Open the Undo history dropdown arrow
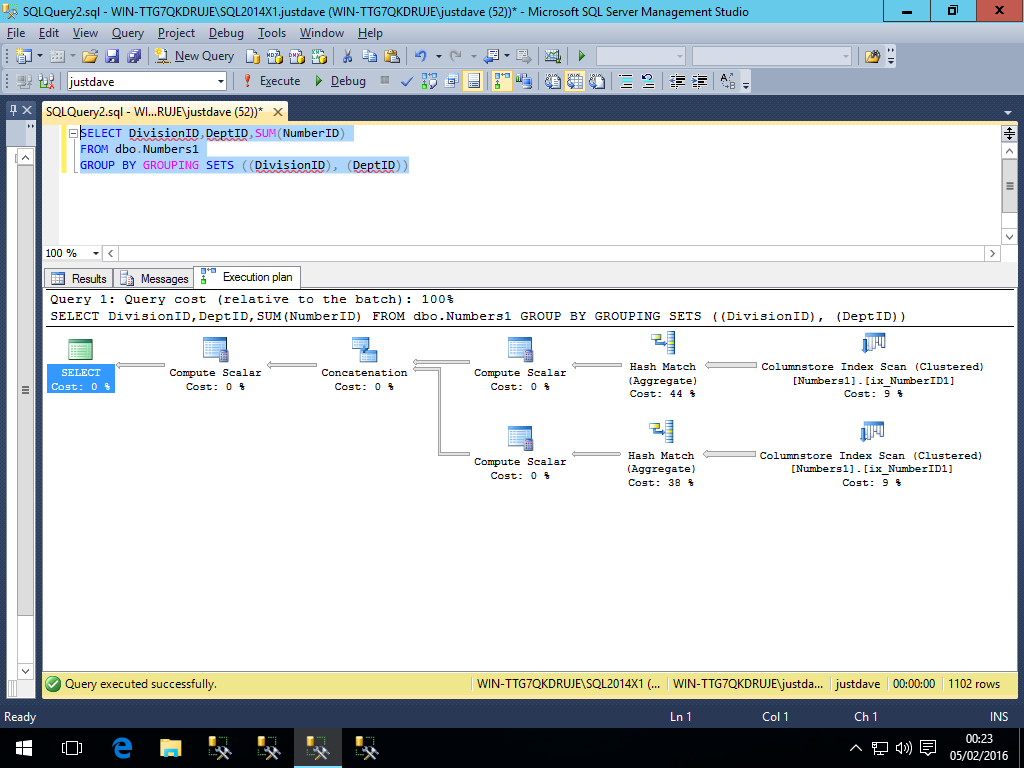This screenshot has height=768, width=1024. click(x=438, y=56)
